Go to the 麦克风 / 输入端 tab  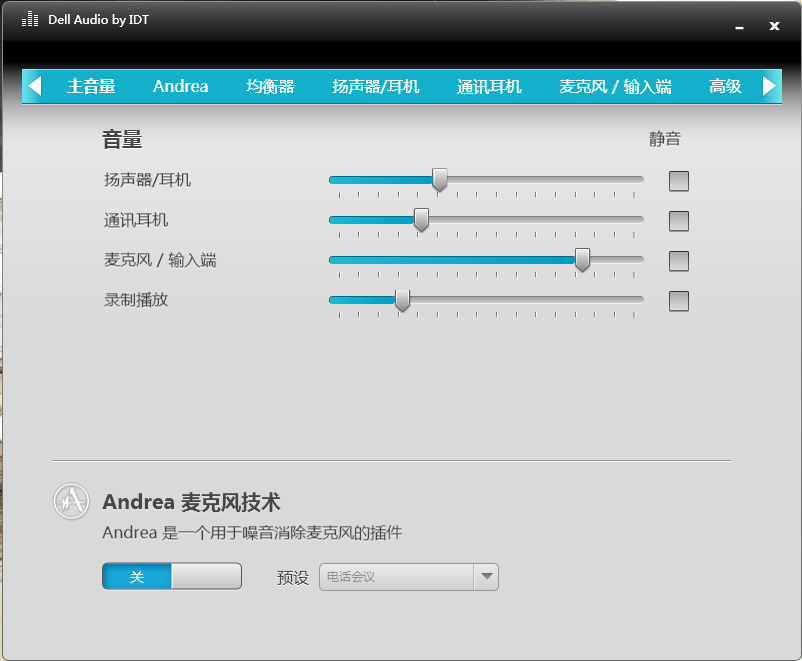point(615,86)
